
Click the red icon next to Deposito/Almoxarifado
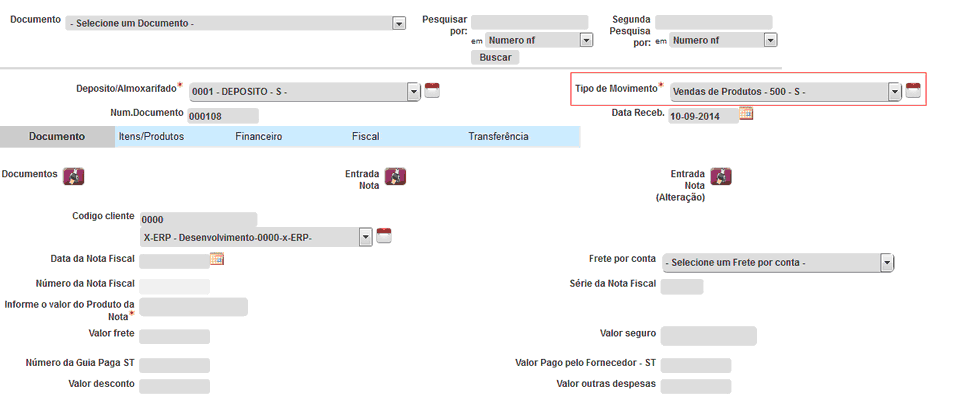[x=432, y=91]
